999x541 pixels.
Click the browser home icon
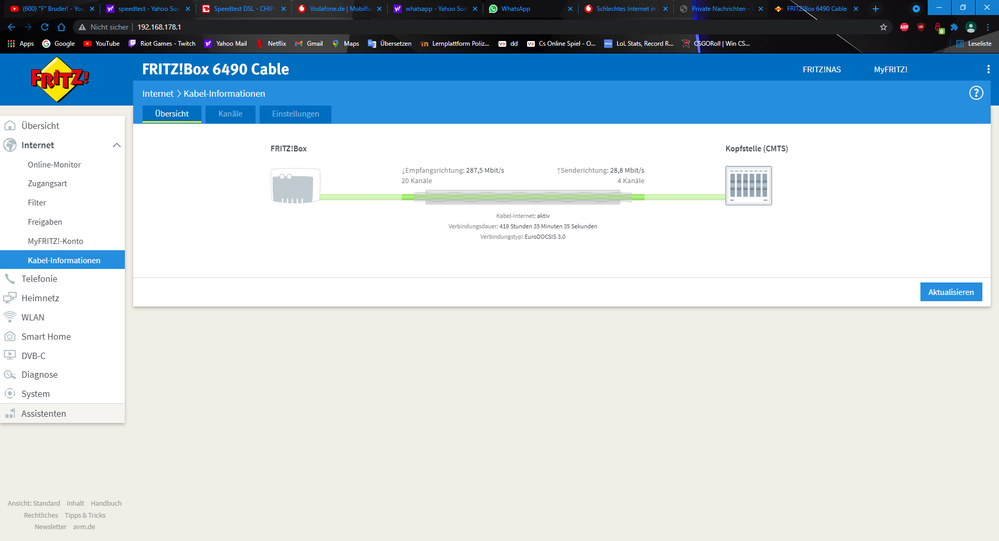coord(61,27)
